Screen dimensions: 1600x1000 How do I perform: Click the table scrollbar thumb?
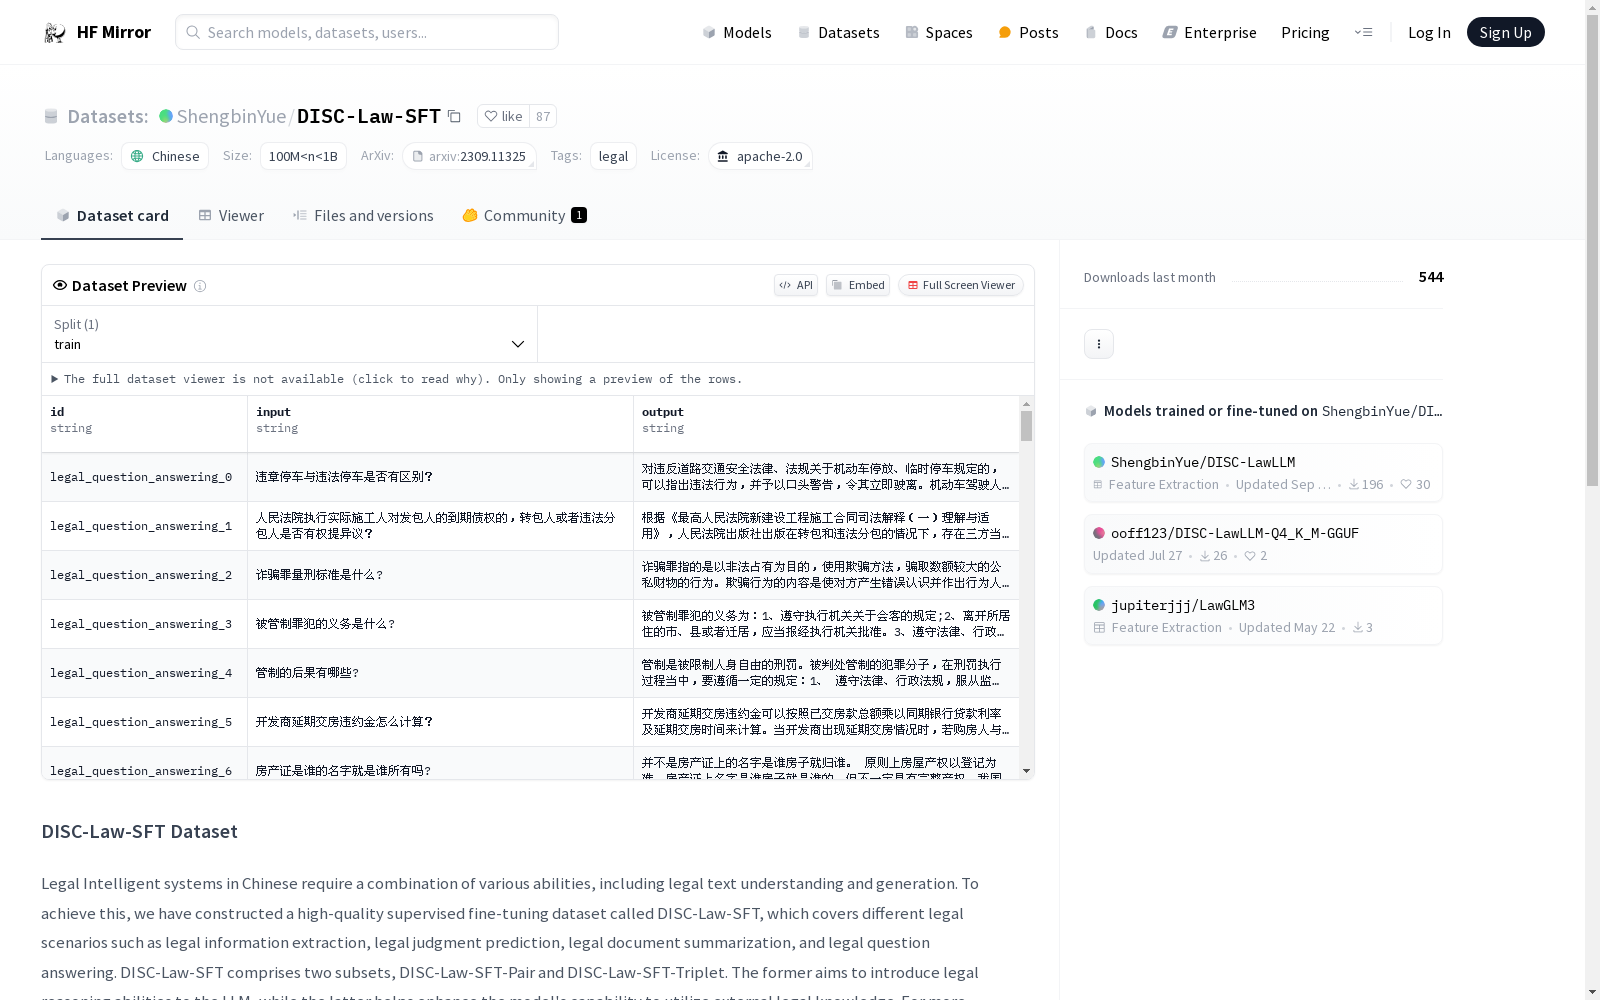tap(1026, 426)
